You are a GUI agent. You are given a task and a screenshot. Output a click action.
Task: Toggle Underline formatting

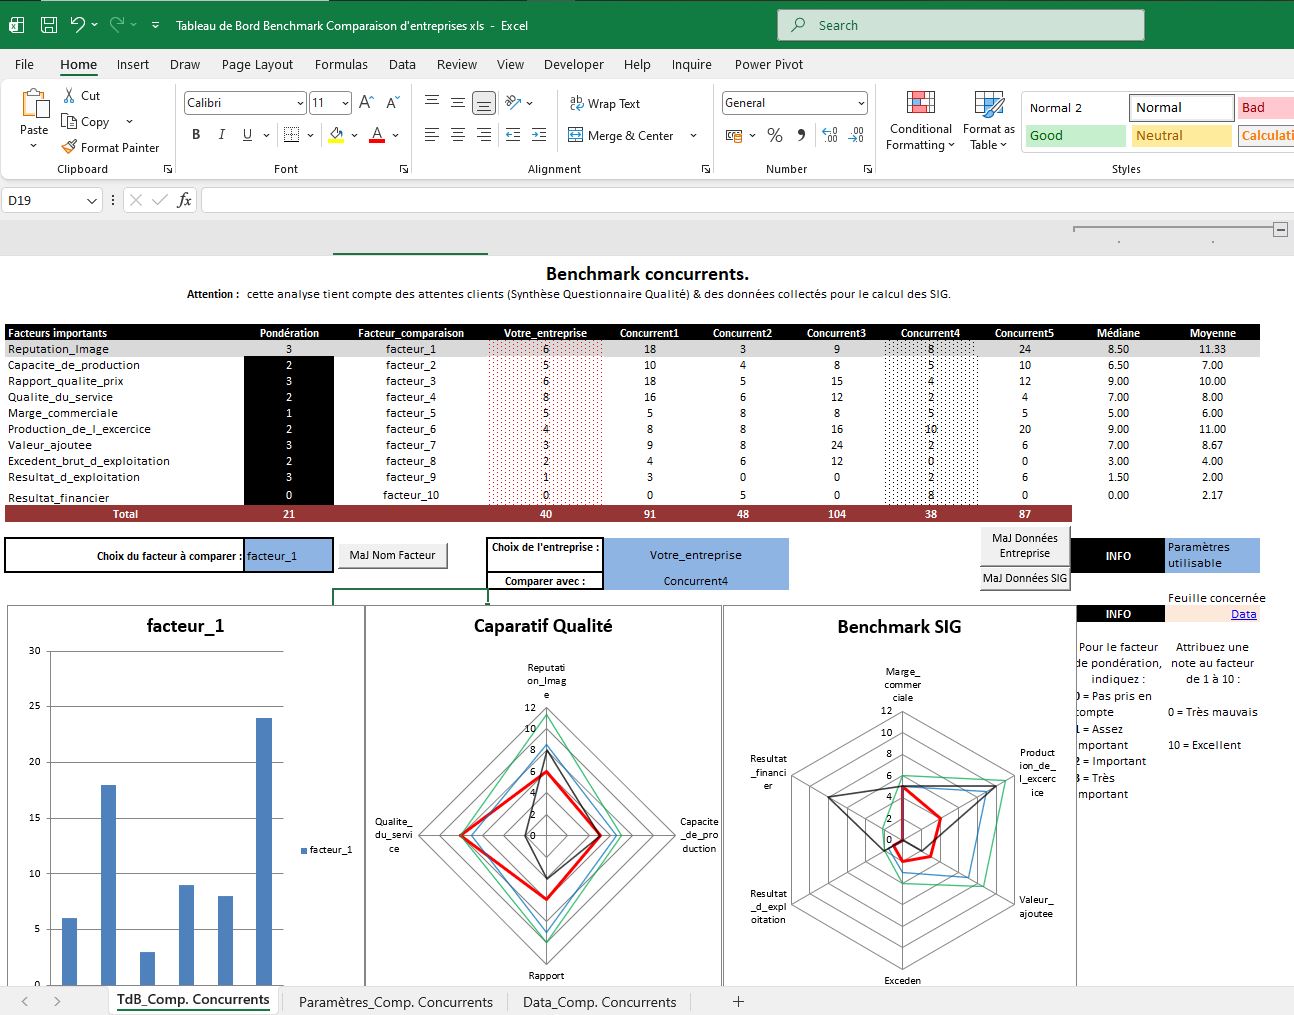247,135
